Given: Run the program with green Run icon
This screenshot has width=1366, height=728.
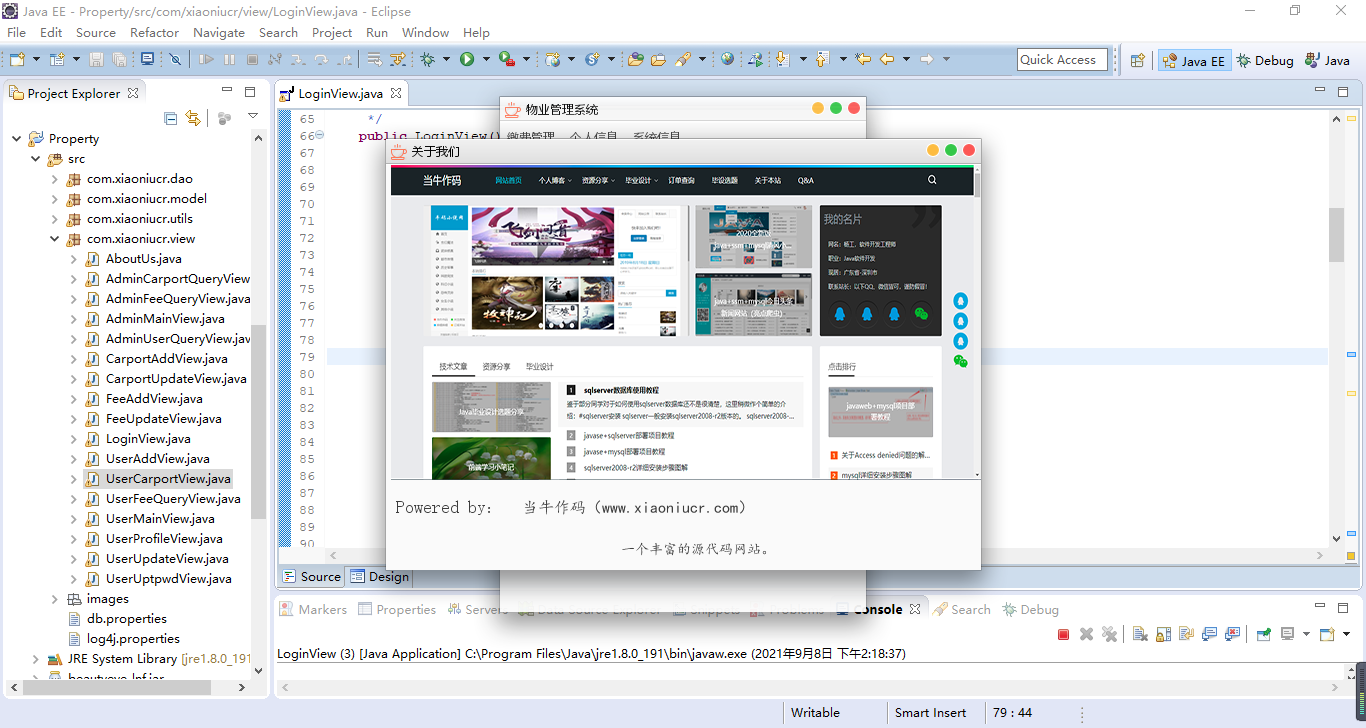Looking at the screenshot, I should (x=467, y=60).
